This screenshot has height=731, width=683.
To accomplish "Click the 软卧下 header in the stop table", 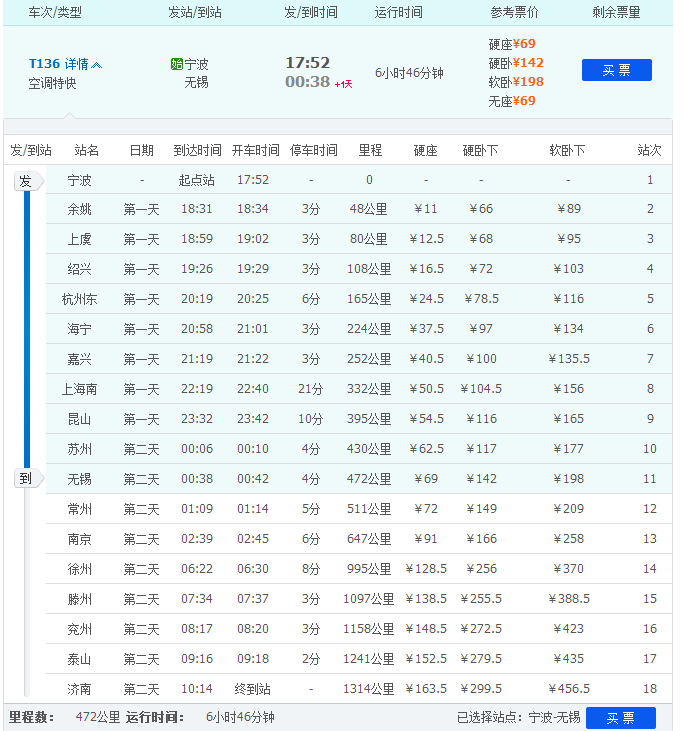I will pos(567,150).
